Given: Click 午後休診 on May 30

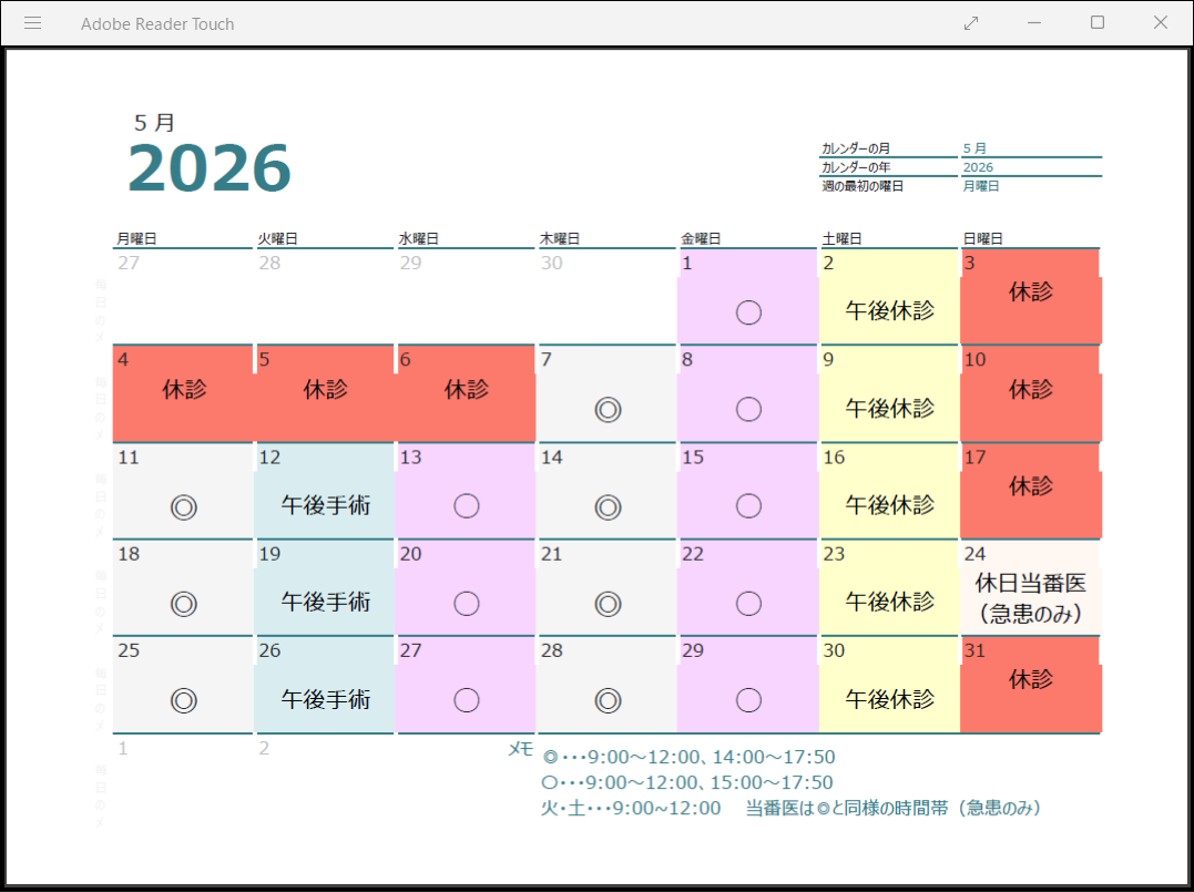Looking at the screenshot, I should pos(889,699).
